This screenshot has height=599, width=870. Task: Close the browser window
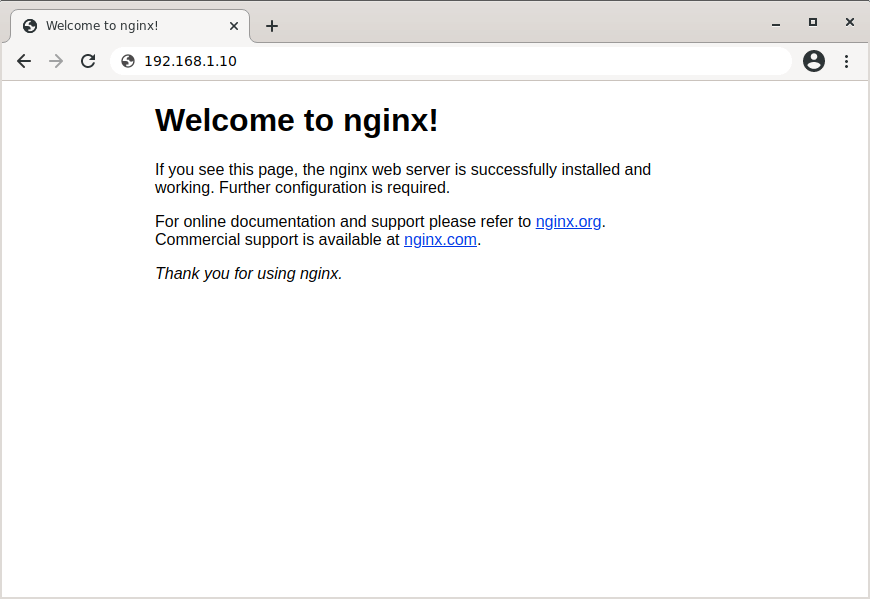[x=849, y=22]
